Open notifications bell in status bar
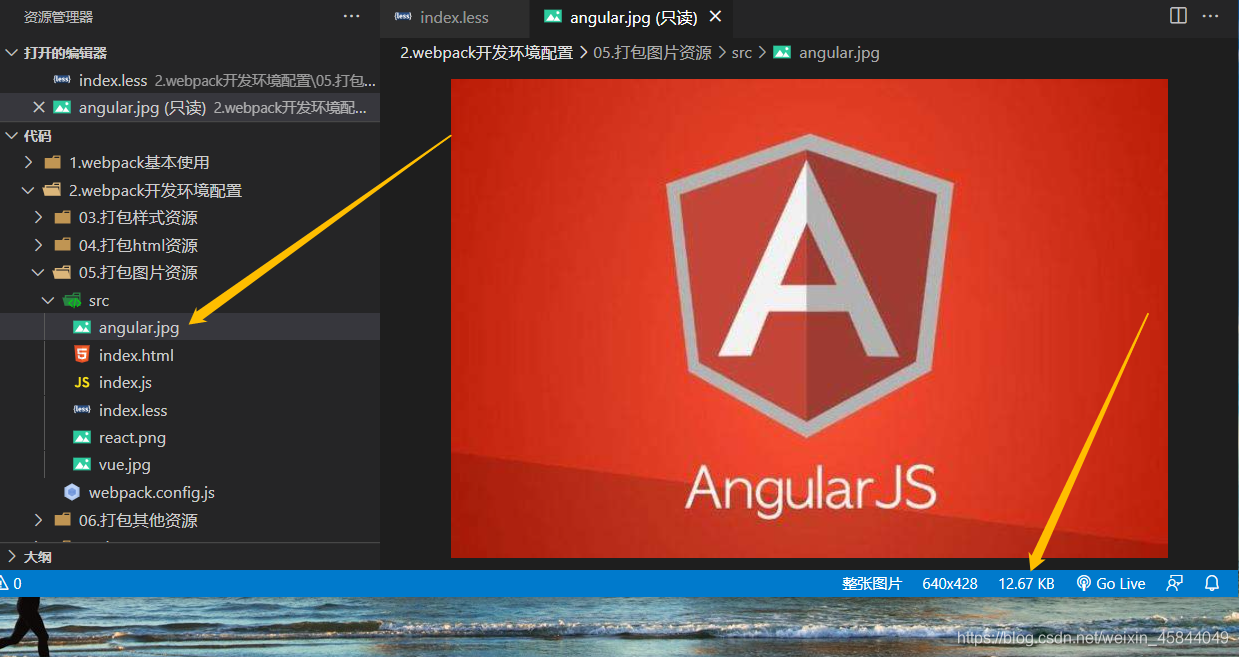Image resolution: width=1239 pixels, height=657 pixels. coord(1212,583)
